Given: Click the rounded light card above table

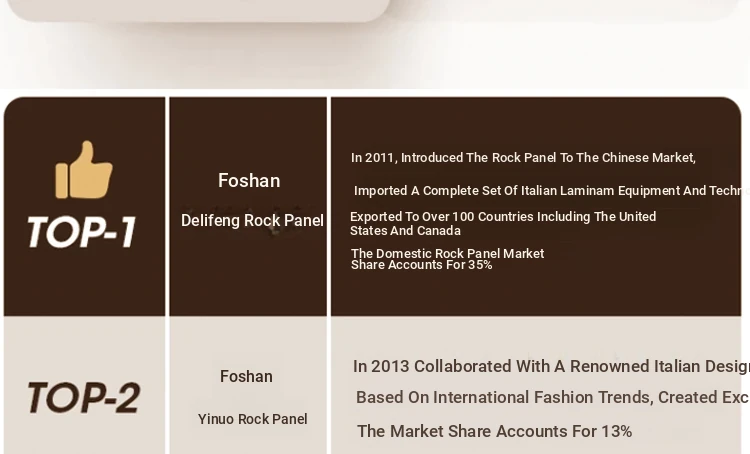Looking at the screenshot, I should pyautogui.click(x=199, y=10).
